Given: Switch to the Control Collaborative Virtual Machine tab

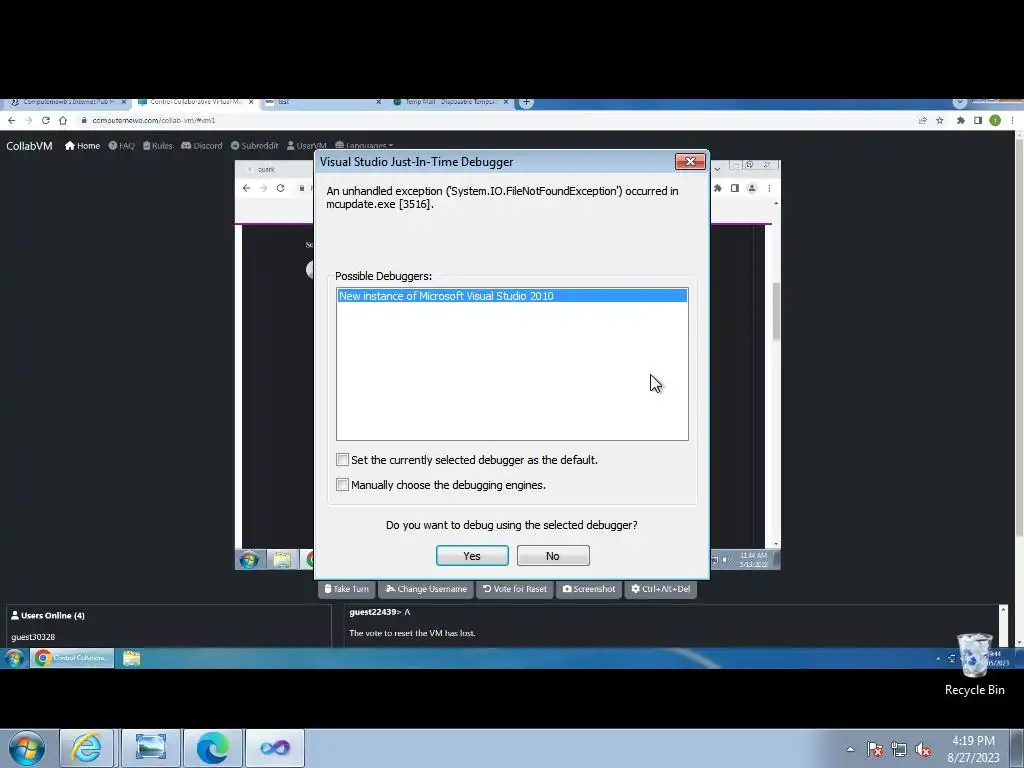Looking at the screenshot, I should click(193, 102).
